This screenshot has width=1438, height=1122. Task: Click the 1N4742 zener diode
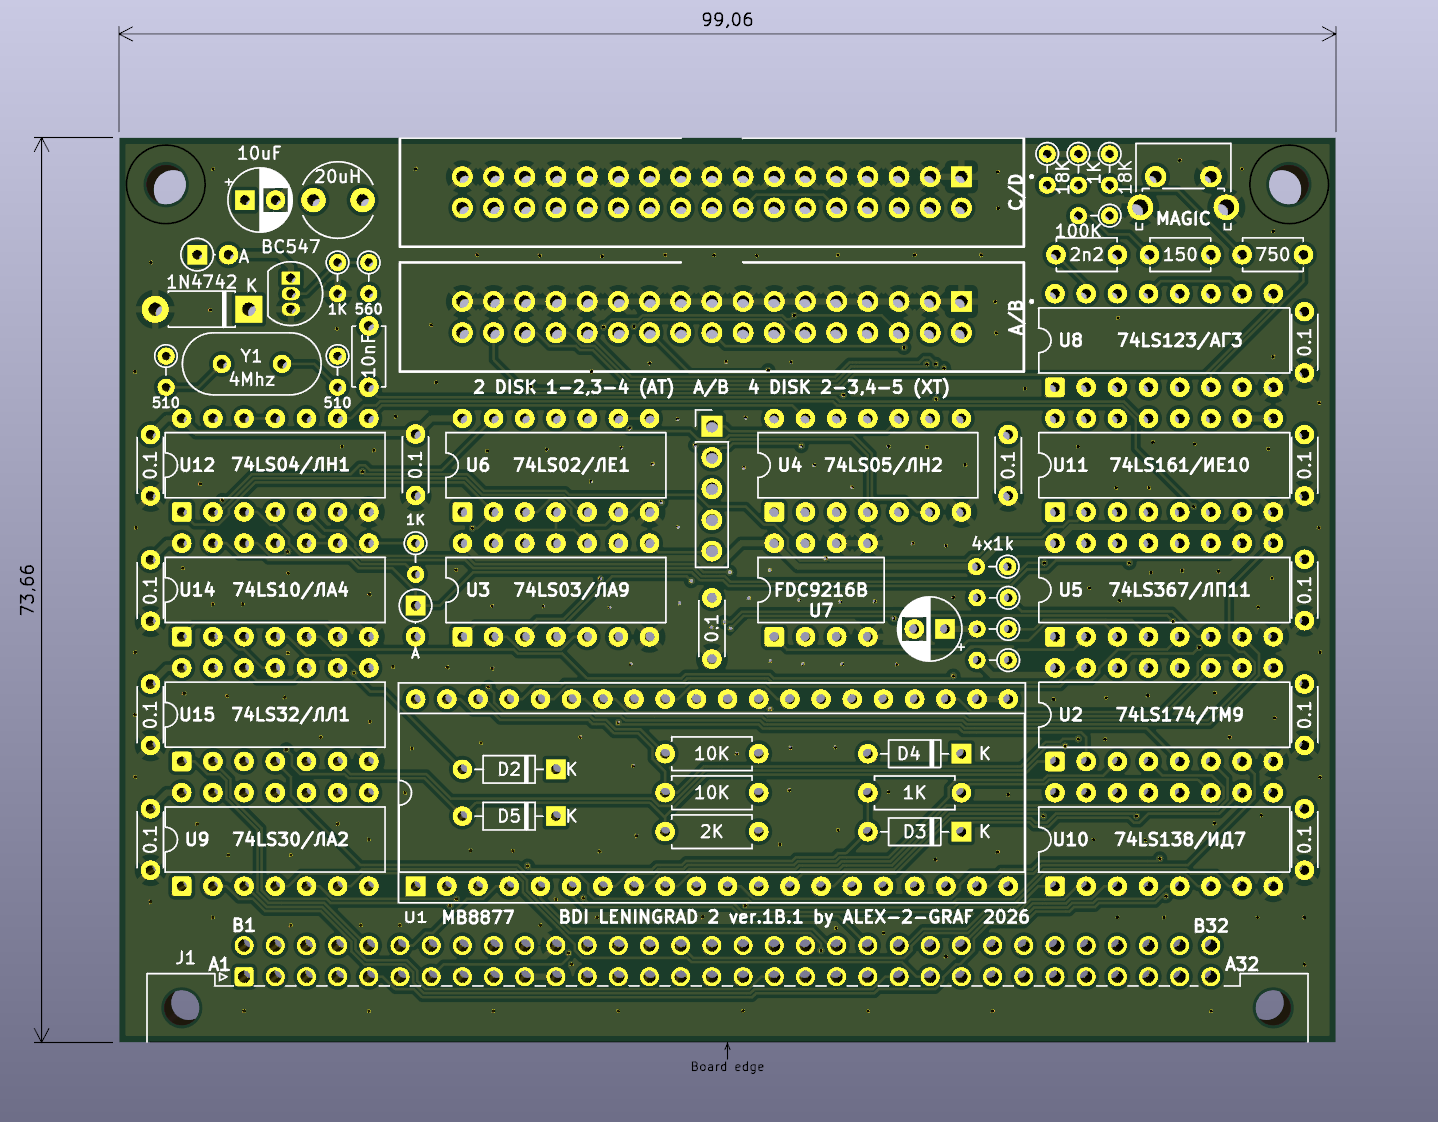[x=202, y=308]
